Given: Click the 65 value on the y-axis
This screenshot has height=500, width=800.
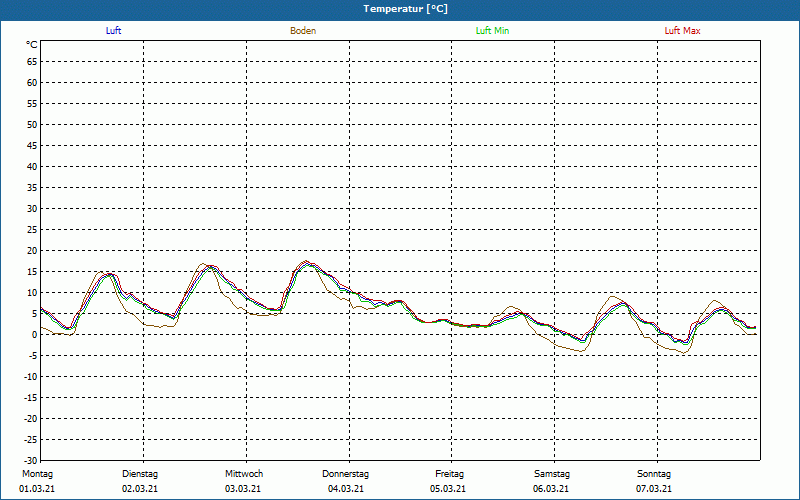Looking at the screenshot, I should coord(32,62).
